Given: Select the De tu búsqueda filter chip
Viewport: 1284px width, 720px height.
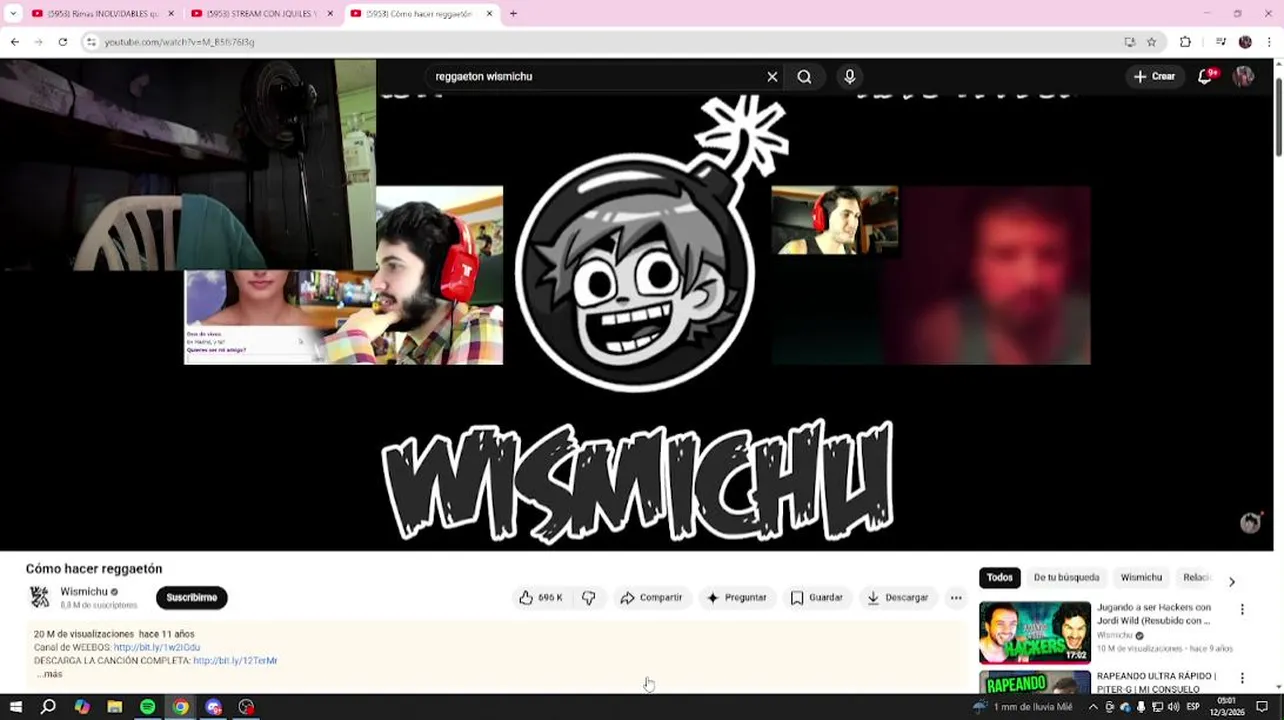Looking at the screenshot, I should pyautogui.click(x=1066, y=578).
